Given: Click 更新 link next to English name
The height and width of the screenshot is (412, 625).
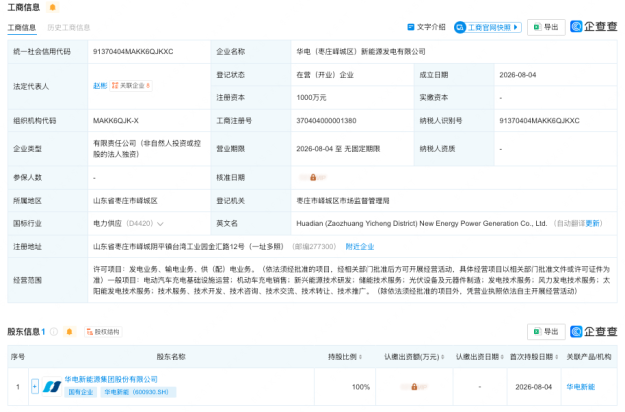Looking at the screenshot, I should [592, 224].
